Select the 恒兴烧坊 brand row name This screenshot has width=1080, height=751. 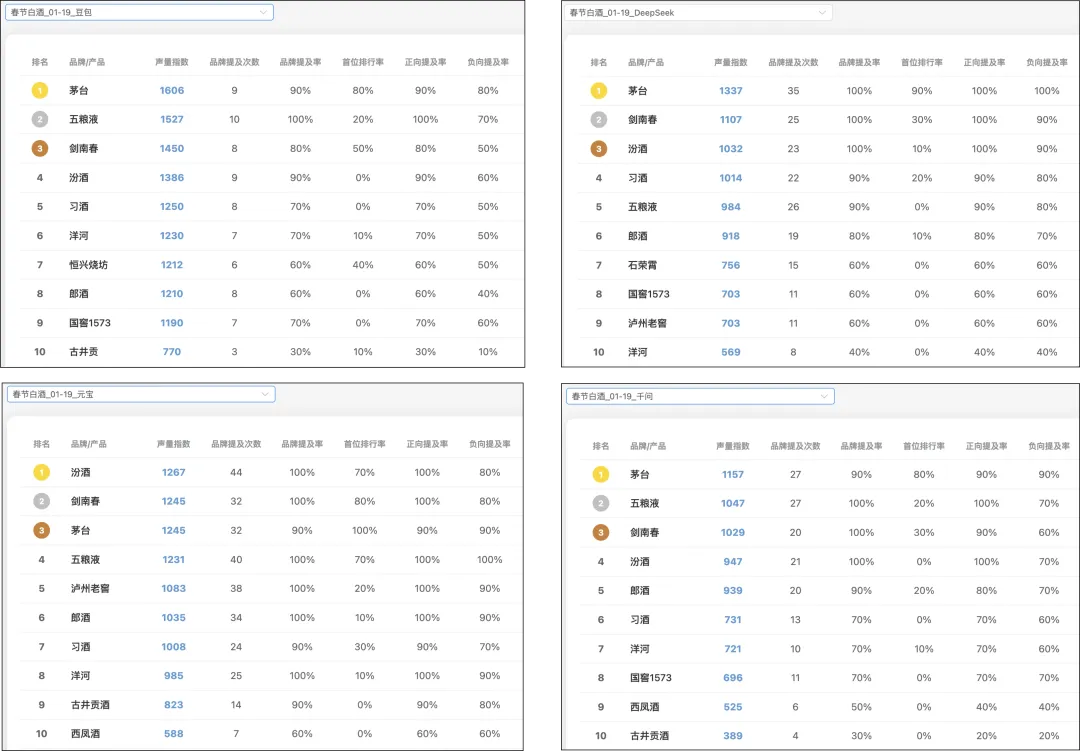pyautogui.click(x=88, y=265)
